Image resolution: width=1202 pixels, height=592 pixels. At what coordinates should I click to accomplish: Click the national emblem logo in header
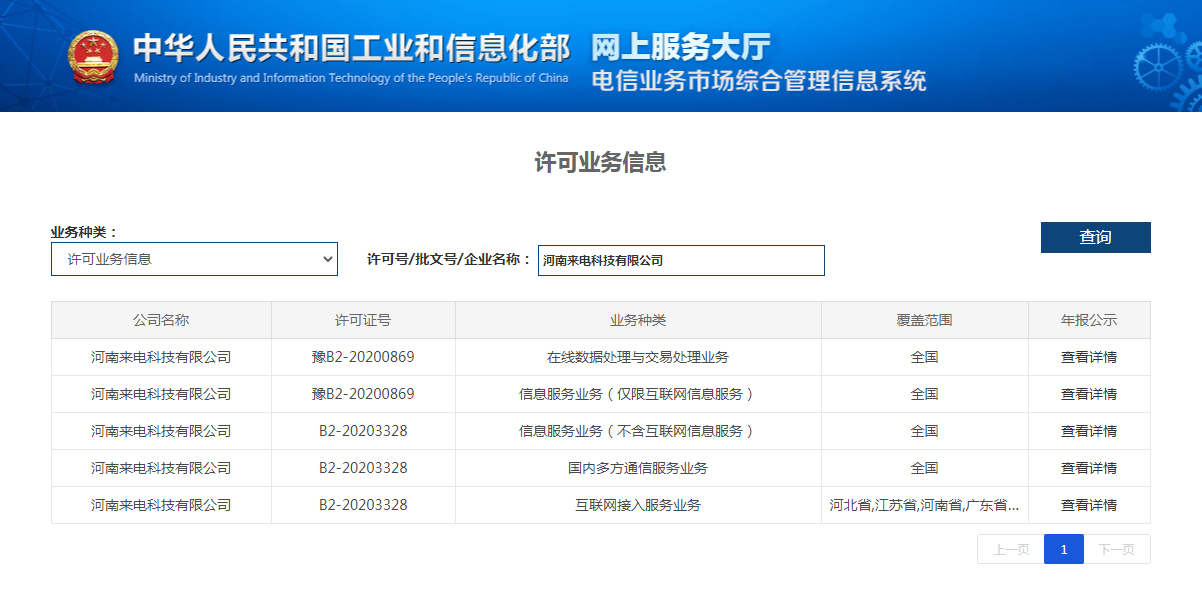tap(93, 59)
